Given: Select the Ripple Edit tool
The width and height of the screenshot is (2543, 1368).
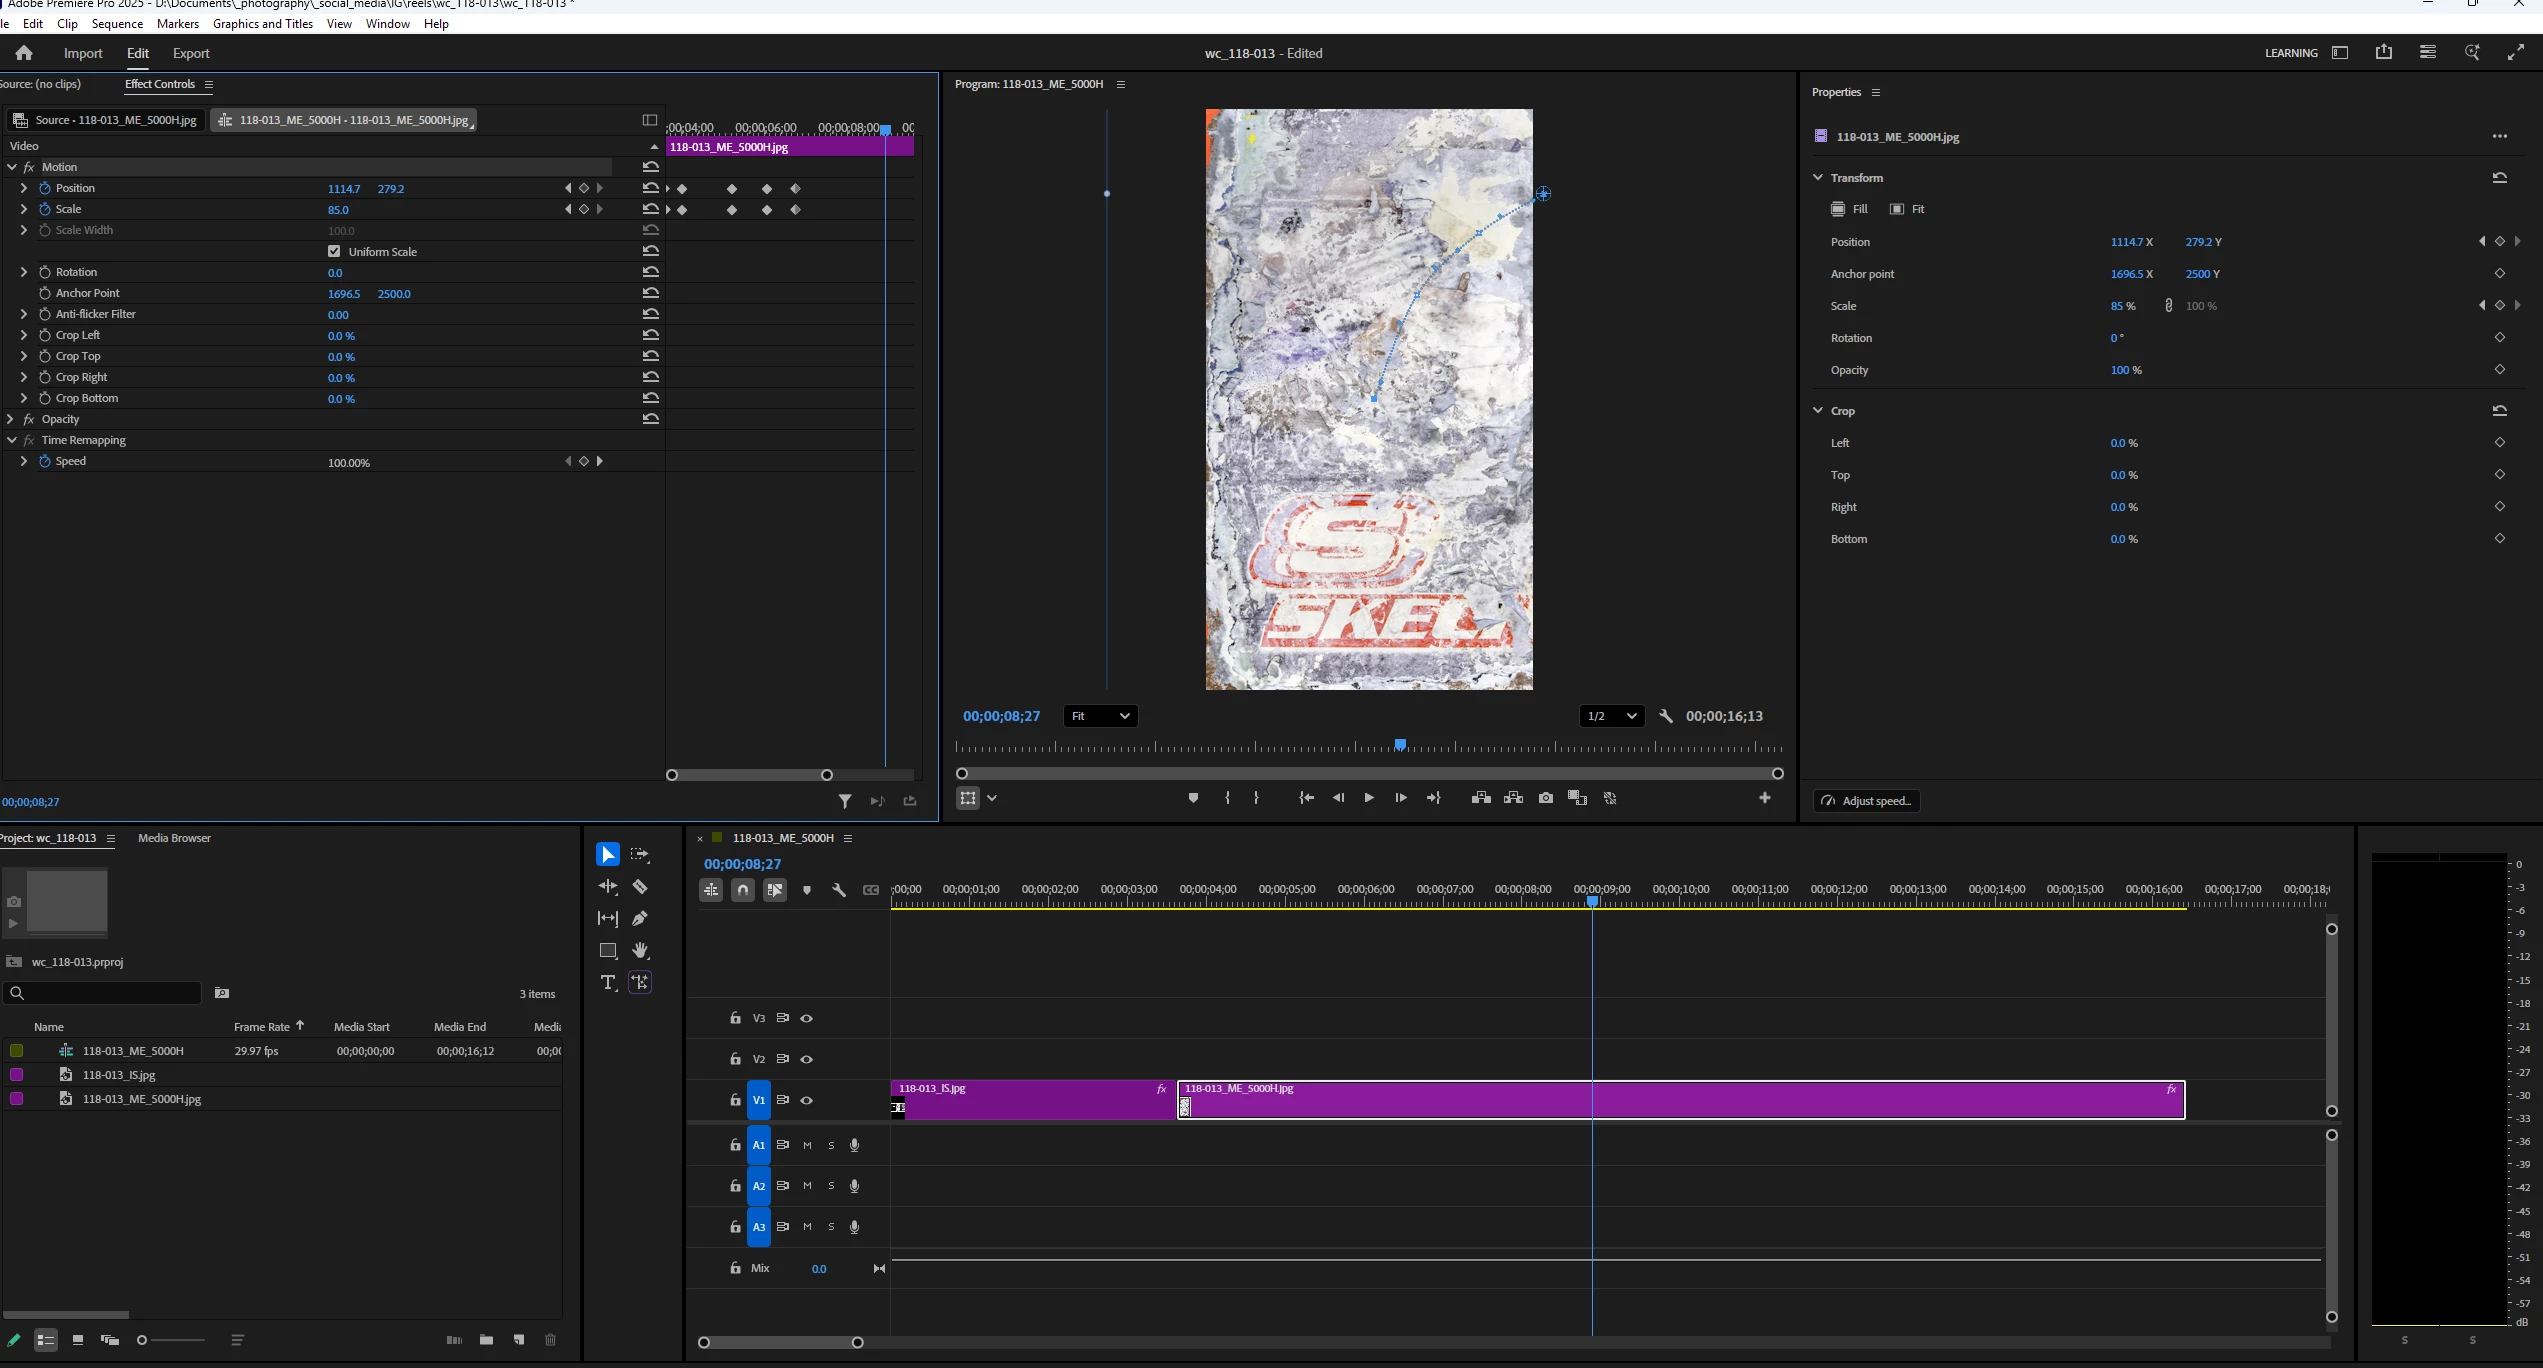Looking at the screenshot, I should coord(608,887).
